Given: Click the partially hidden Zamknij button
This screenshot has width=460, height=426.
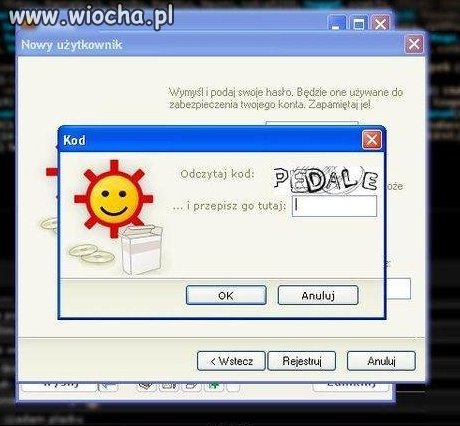Looking at the screenshot, I should tap(351, 386).
